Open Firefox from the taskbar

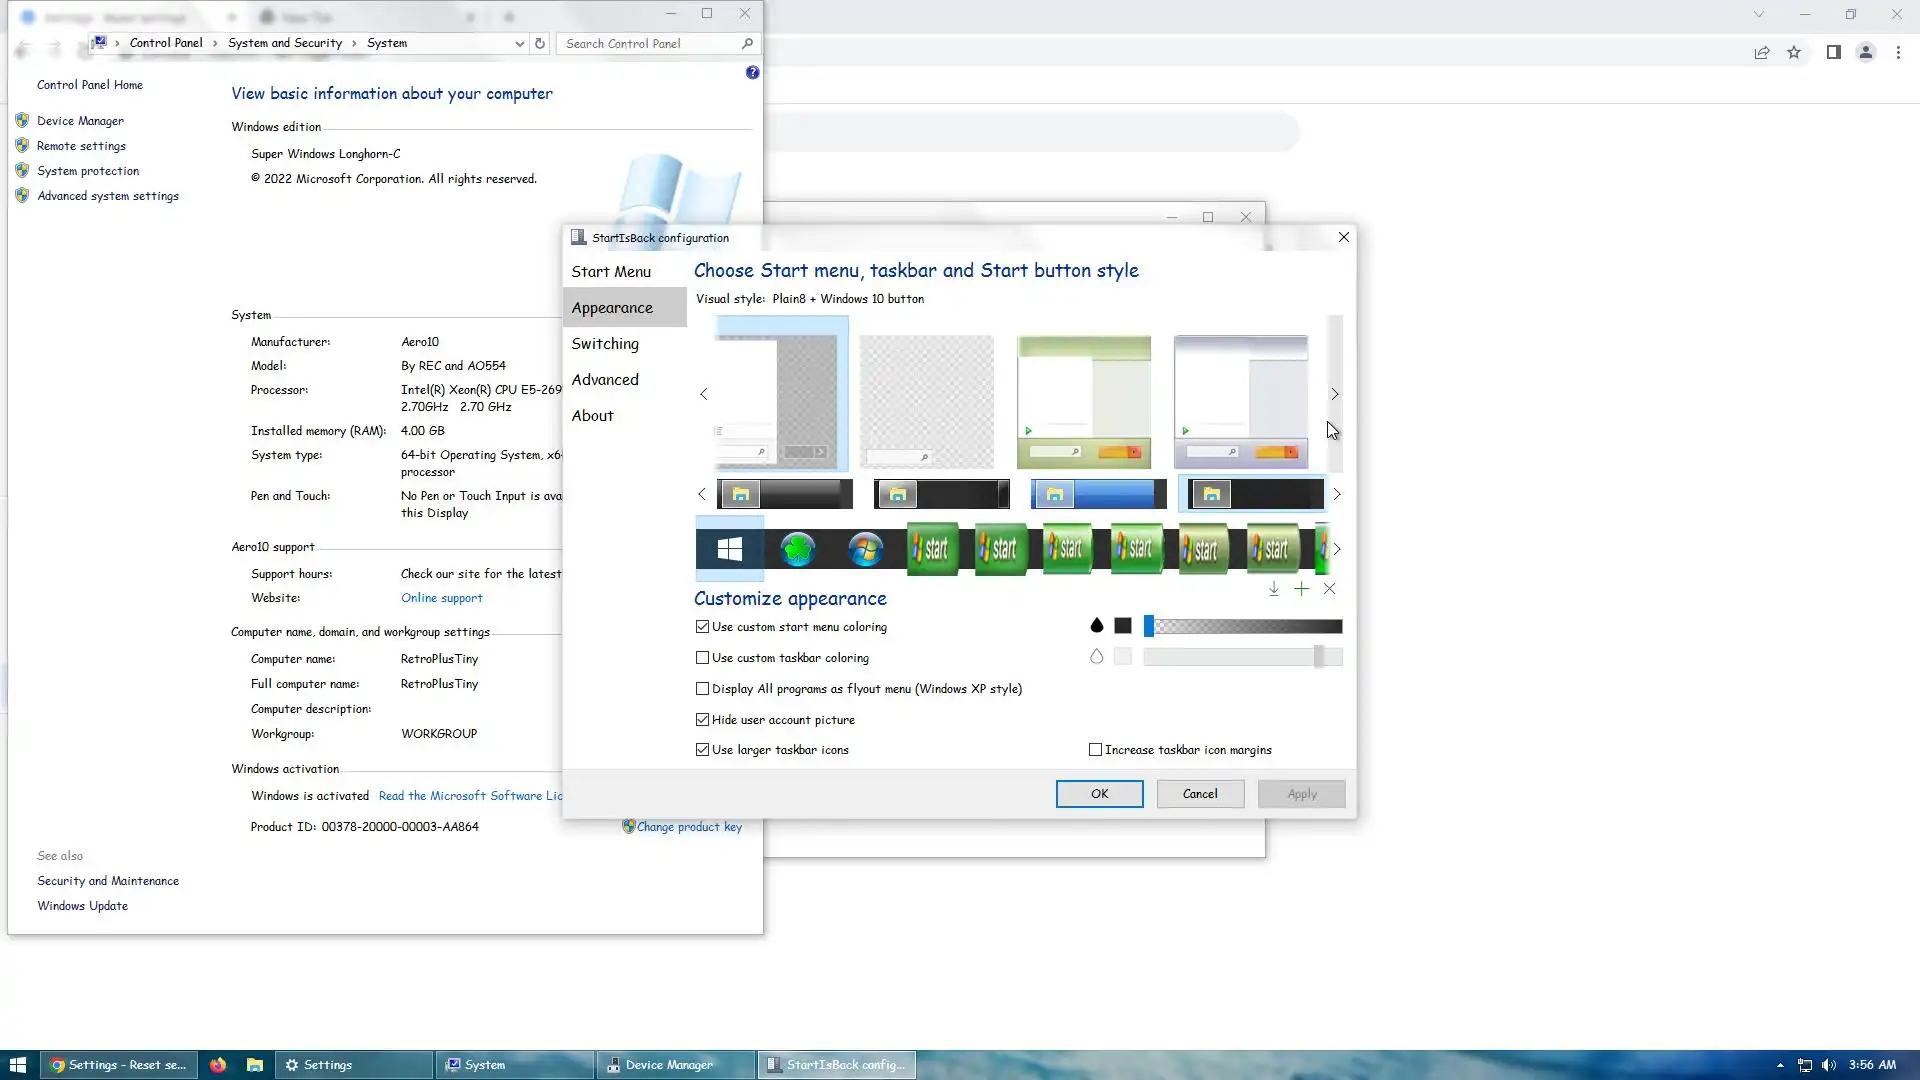coord(218,1065)
